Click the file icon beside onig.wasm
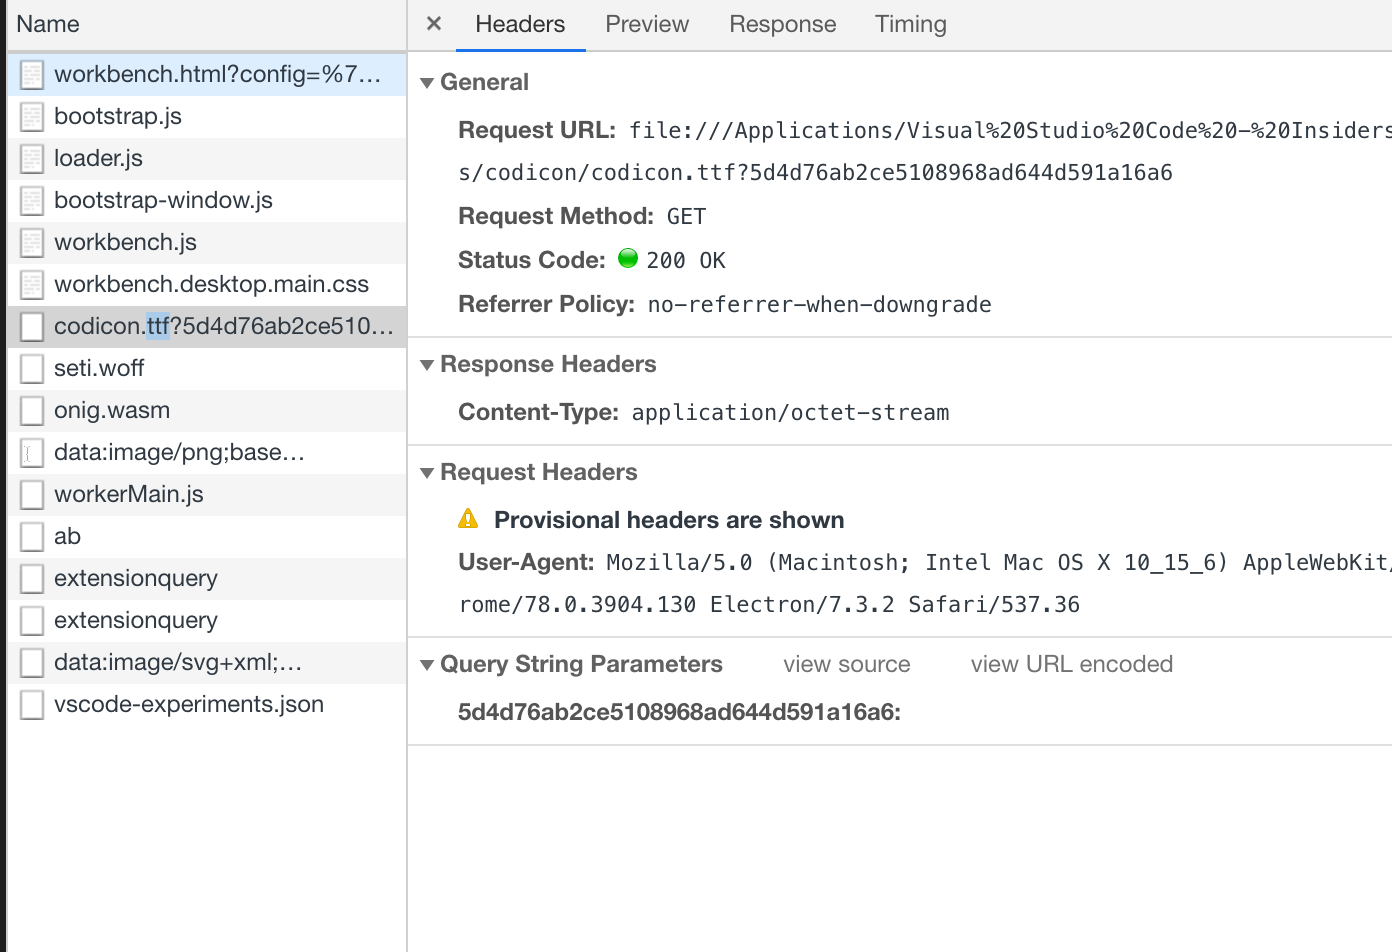 pos(31,410)
